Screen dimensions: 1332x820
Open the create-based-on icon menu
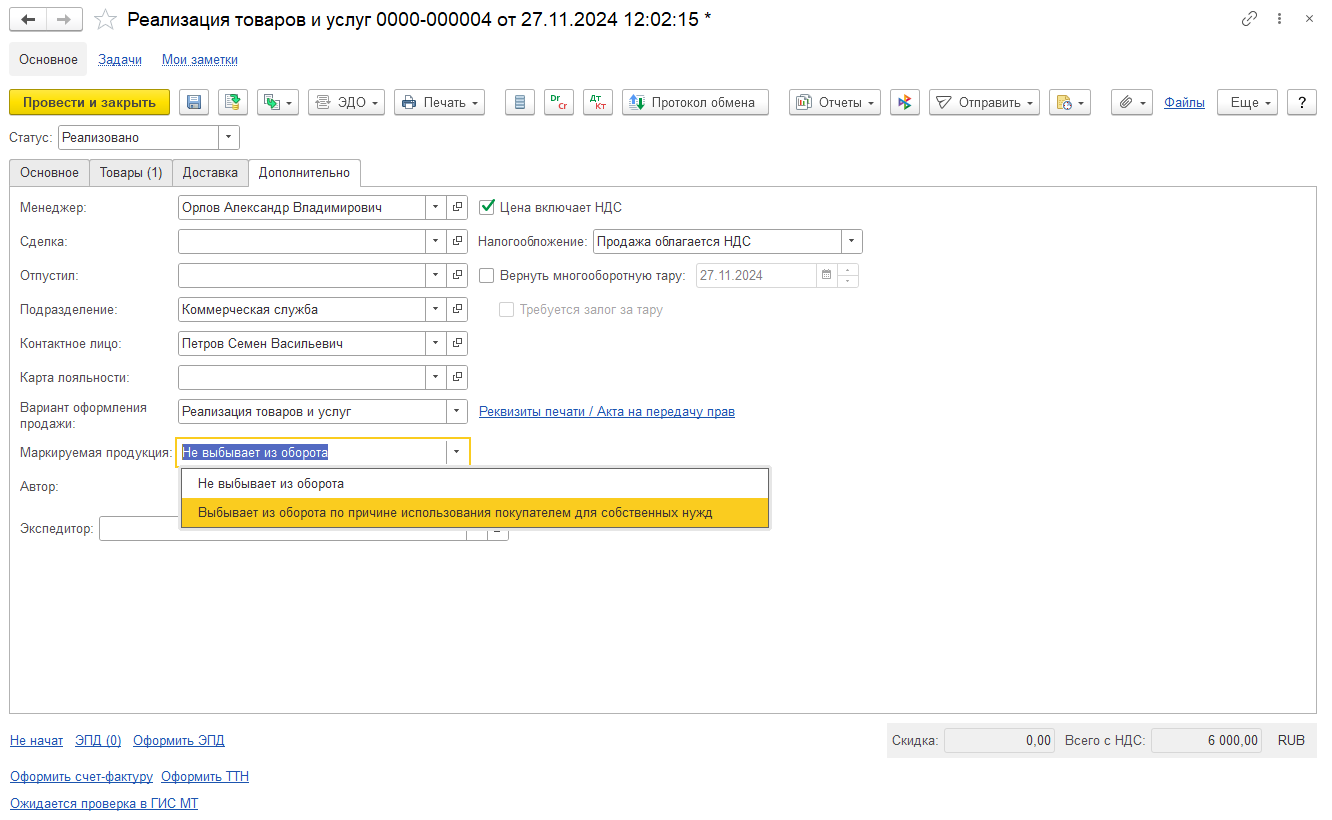(278, 102)
